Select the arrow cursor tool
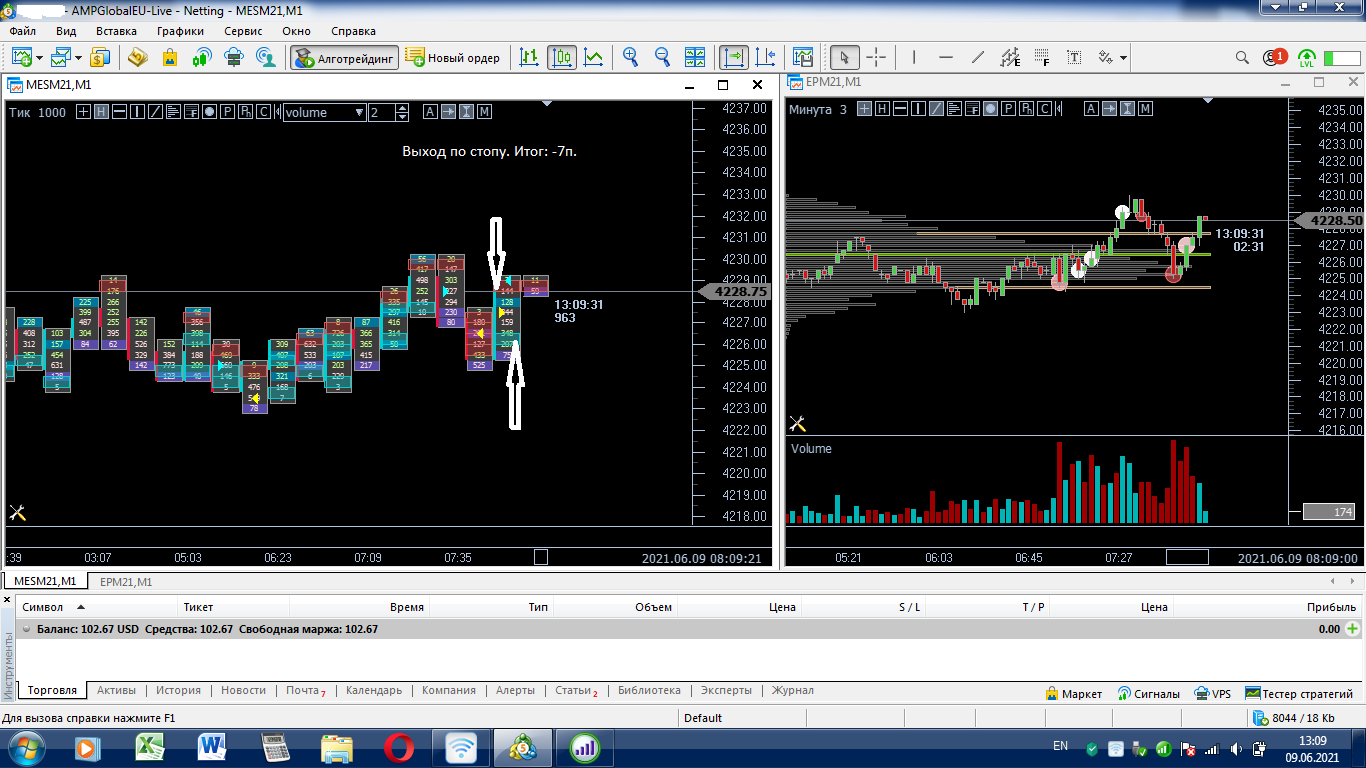This screenshot has height=768, width=1366. [845, 57]
